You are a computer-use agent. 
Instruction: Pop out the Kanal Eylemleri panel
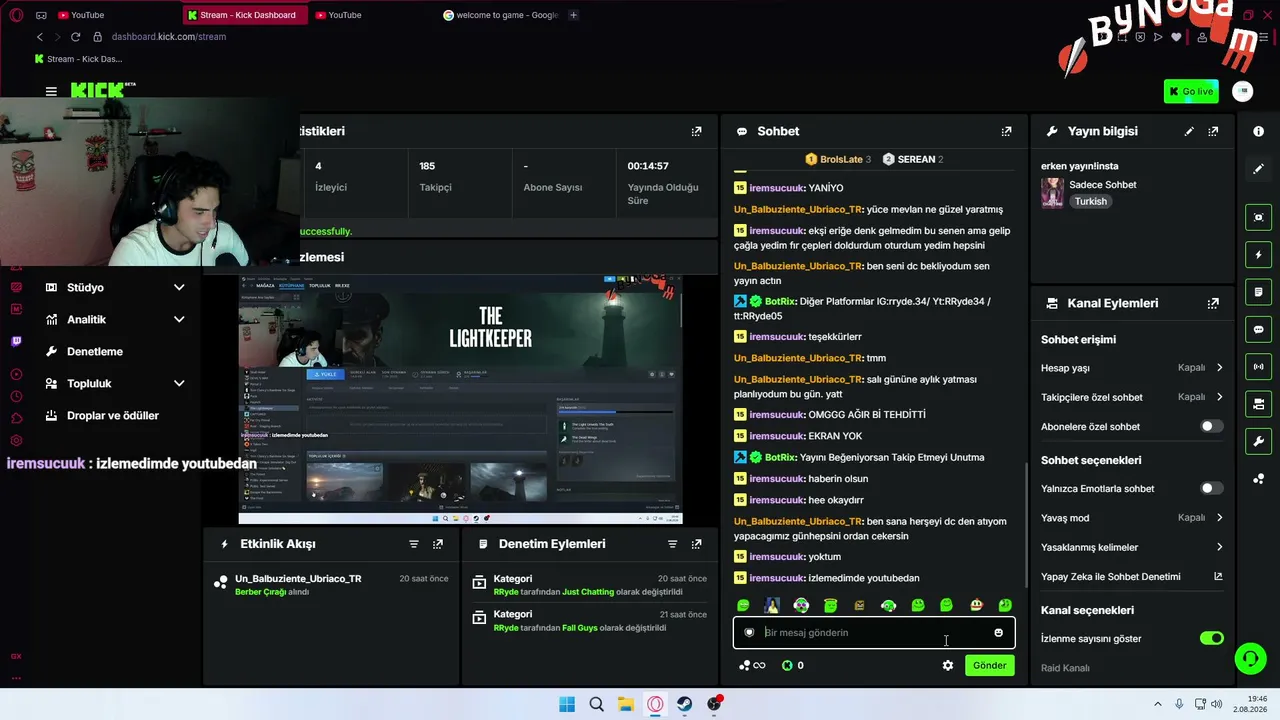coord(1213,303)
